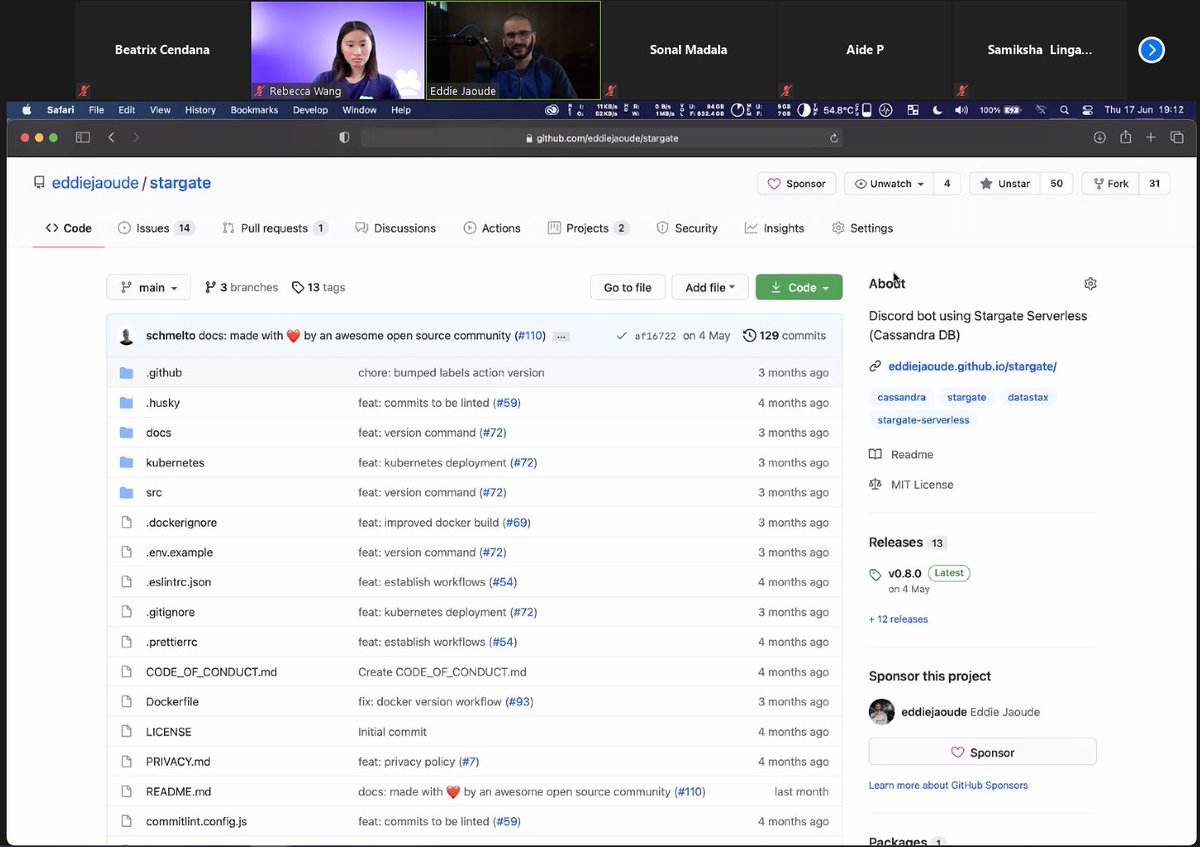This screenshot has width=1200, height=847.
Task: Click the Safari sidebar toggle icon
Action: tap(83, 137)
